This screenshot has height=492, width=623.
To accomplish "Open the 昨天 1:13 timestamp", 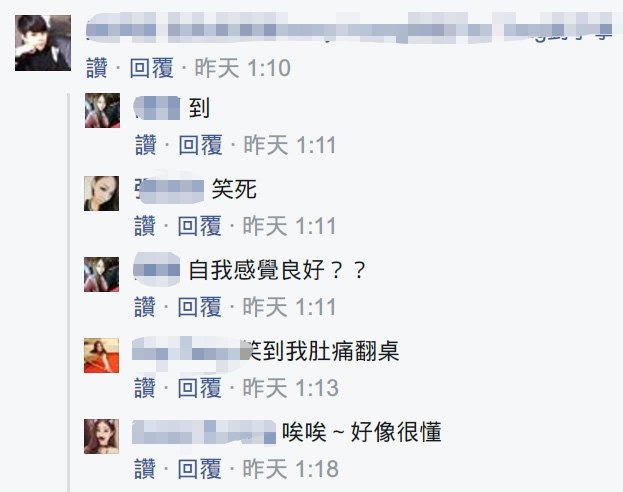I will (290, 388).
